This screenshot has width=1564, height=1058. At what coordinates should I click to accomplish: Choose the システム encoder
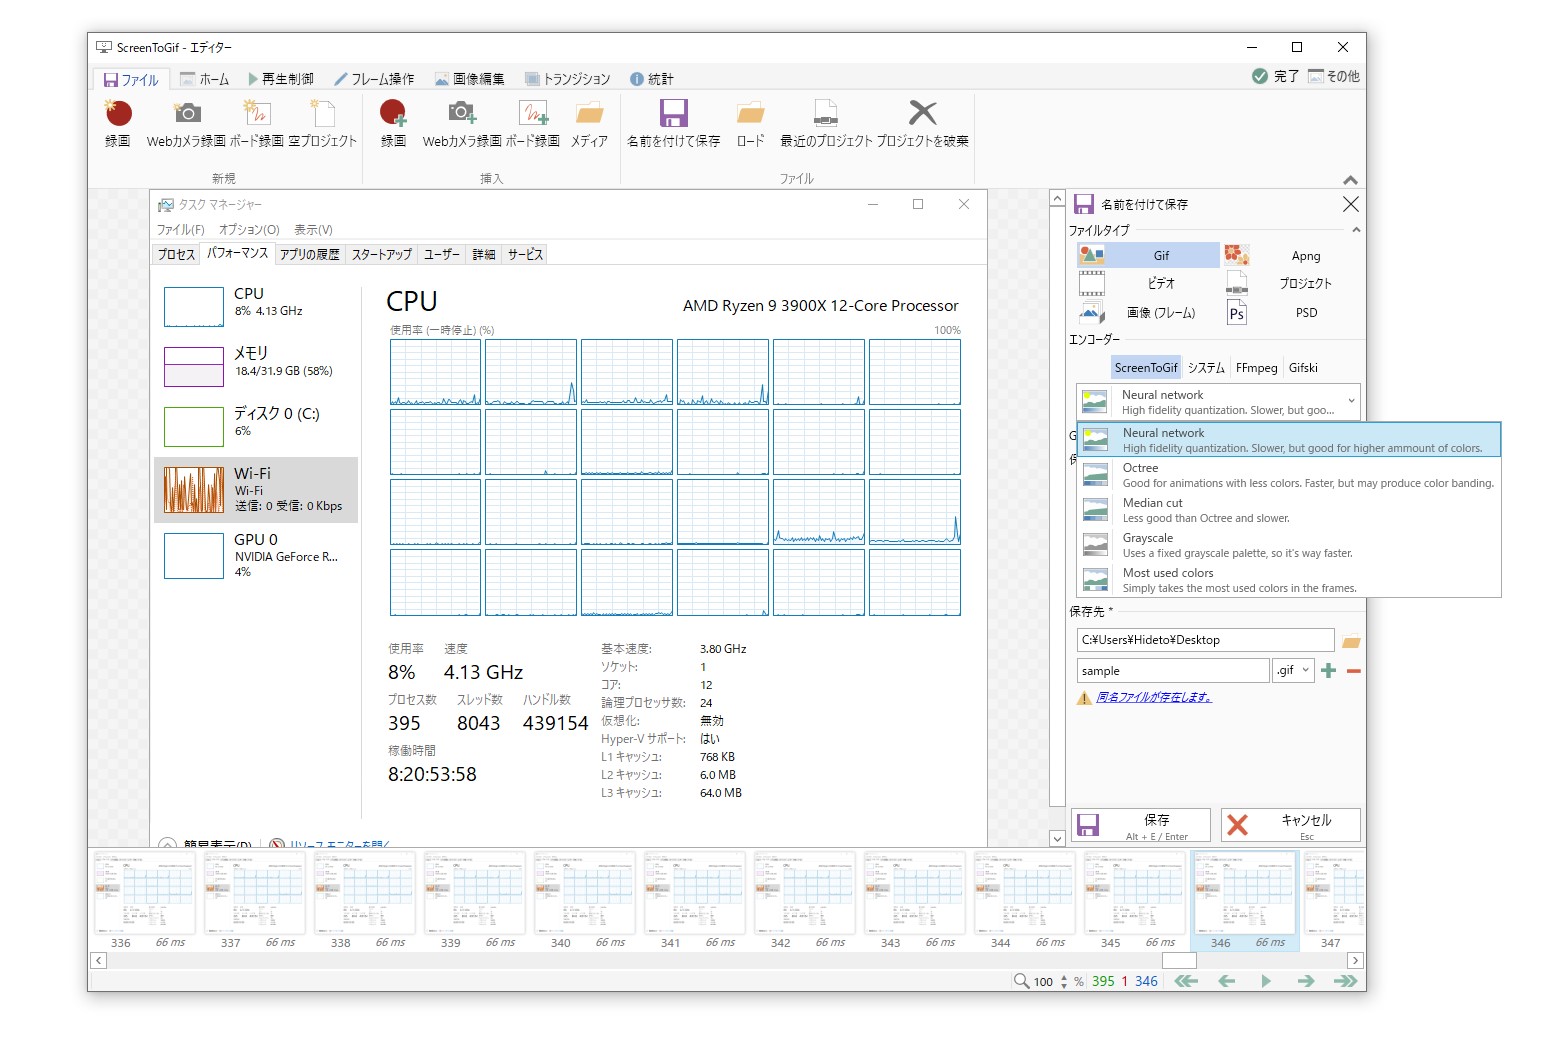pyautogui.click(x=1206, y=367)
